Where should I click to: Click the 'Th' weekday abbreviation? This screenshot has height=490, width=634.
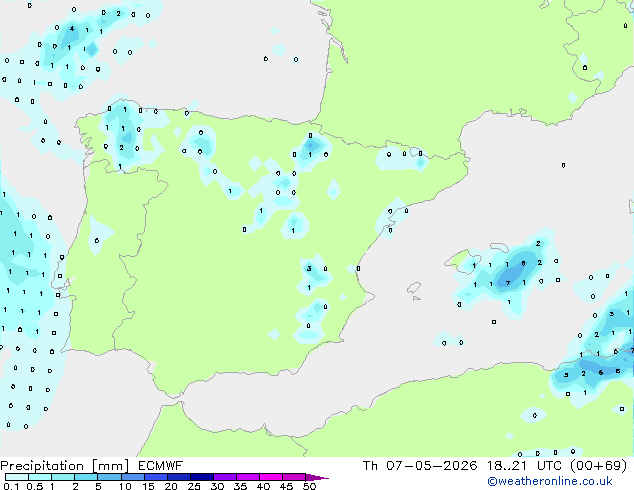[x=370, y=466]
